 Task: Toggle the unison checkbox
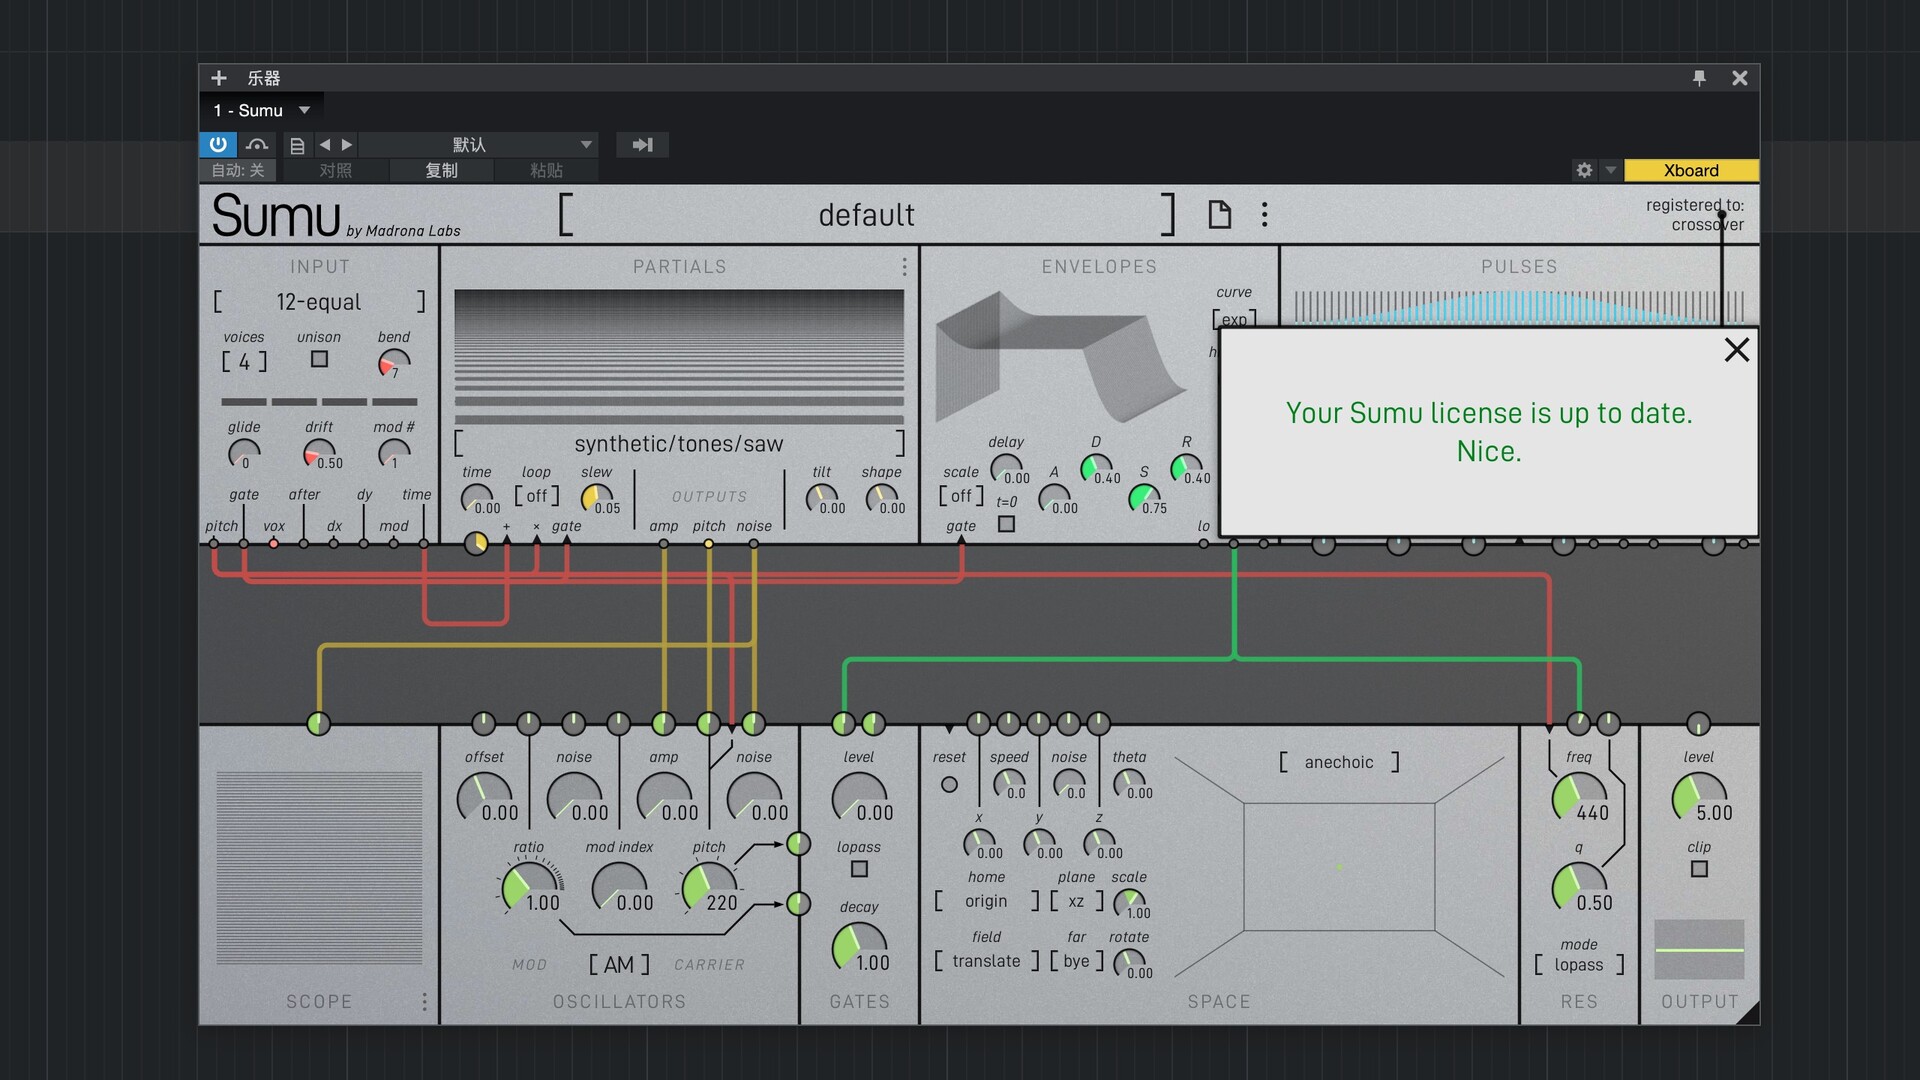319,359
